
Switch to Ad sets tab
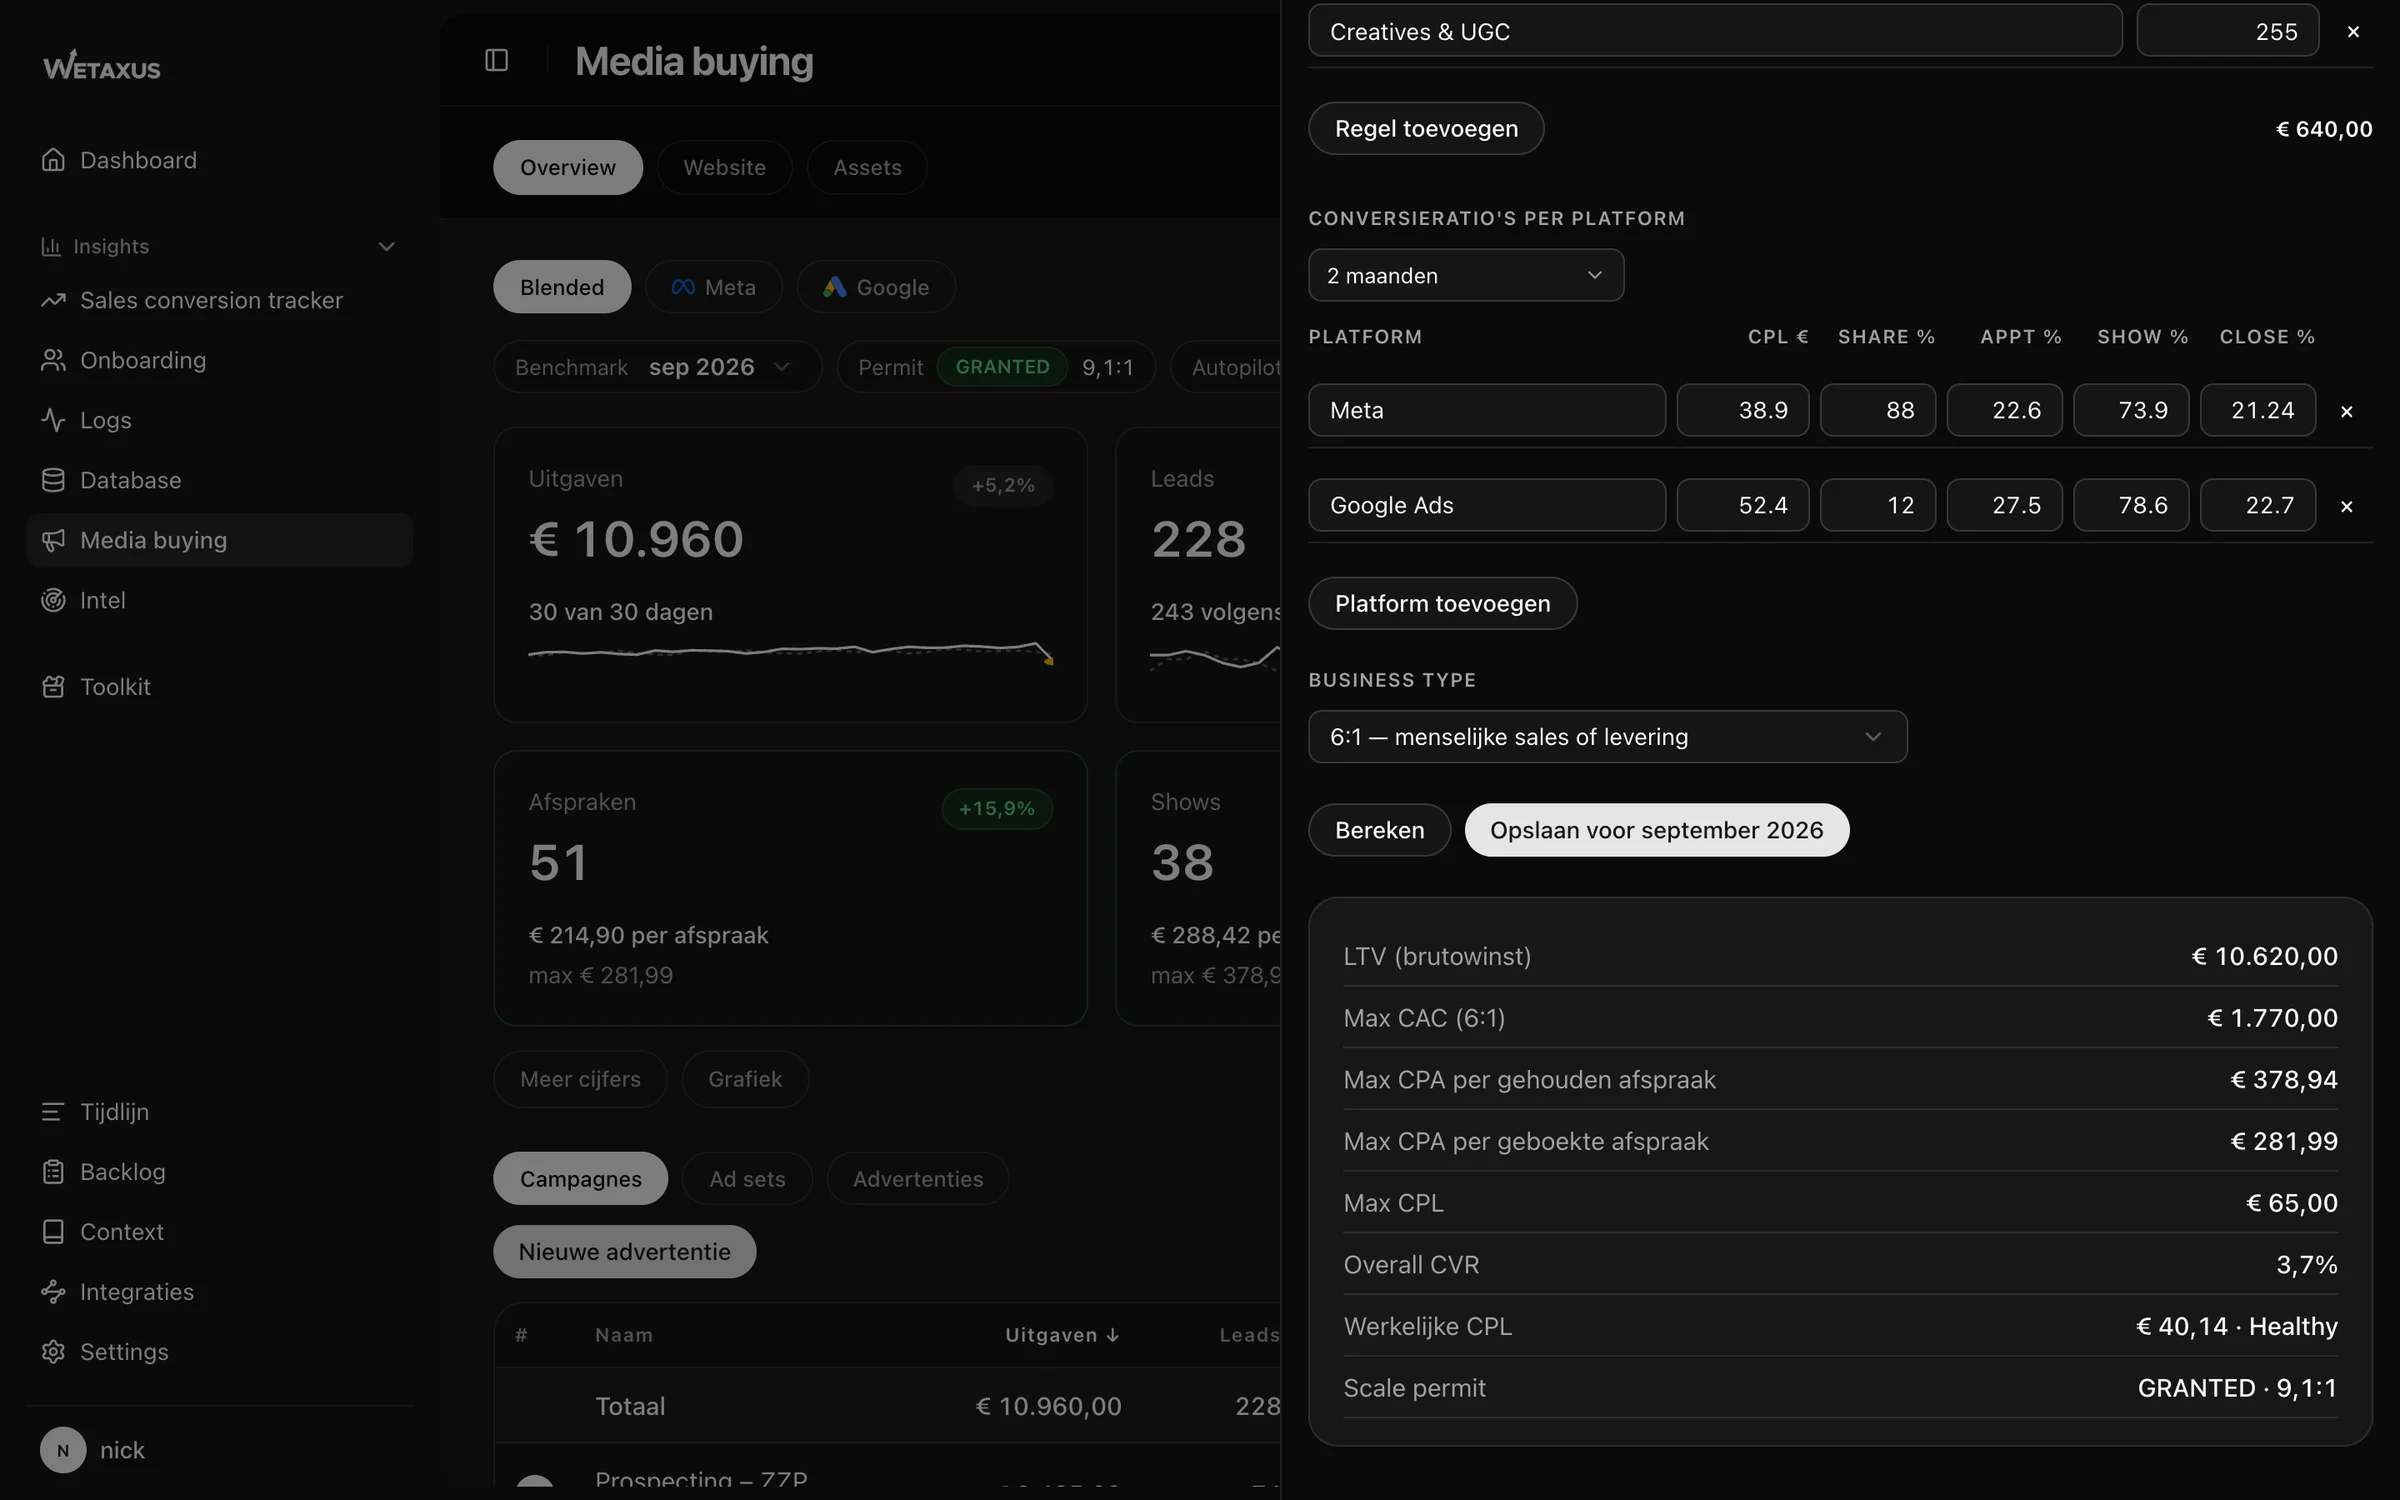point(747,1179)
